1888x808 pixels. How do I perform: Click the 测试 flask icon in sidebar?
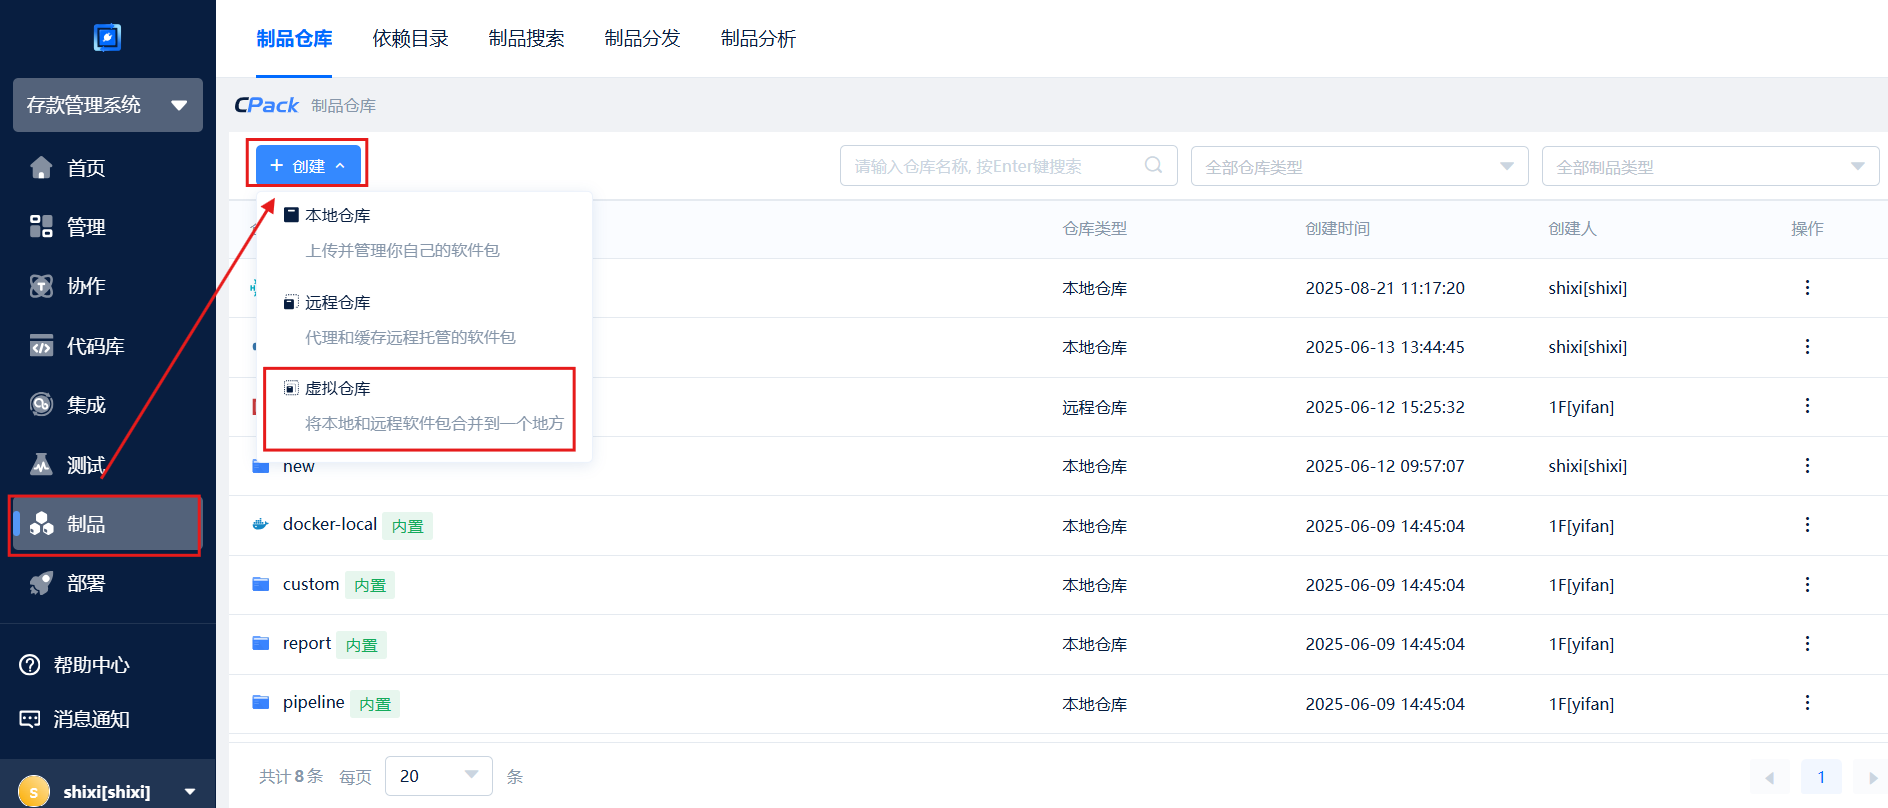click(x=41, y=465)
